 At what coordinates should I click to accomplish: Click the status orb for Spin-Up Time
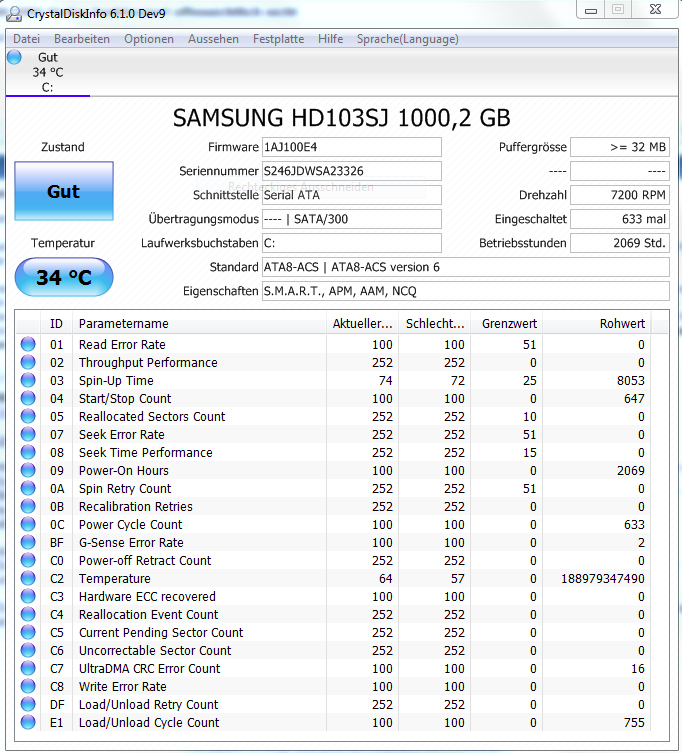coord(28,380)
